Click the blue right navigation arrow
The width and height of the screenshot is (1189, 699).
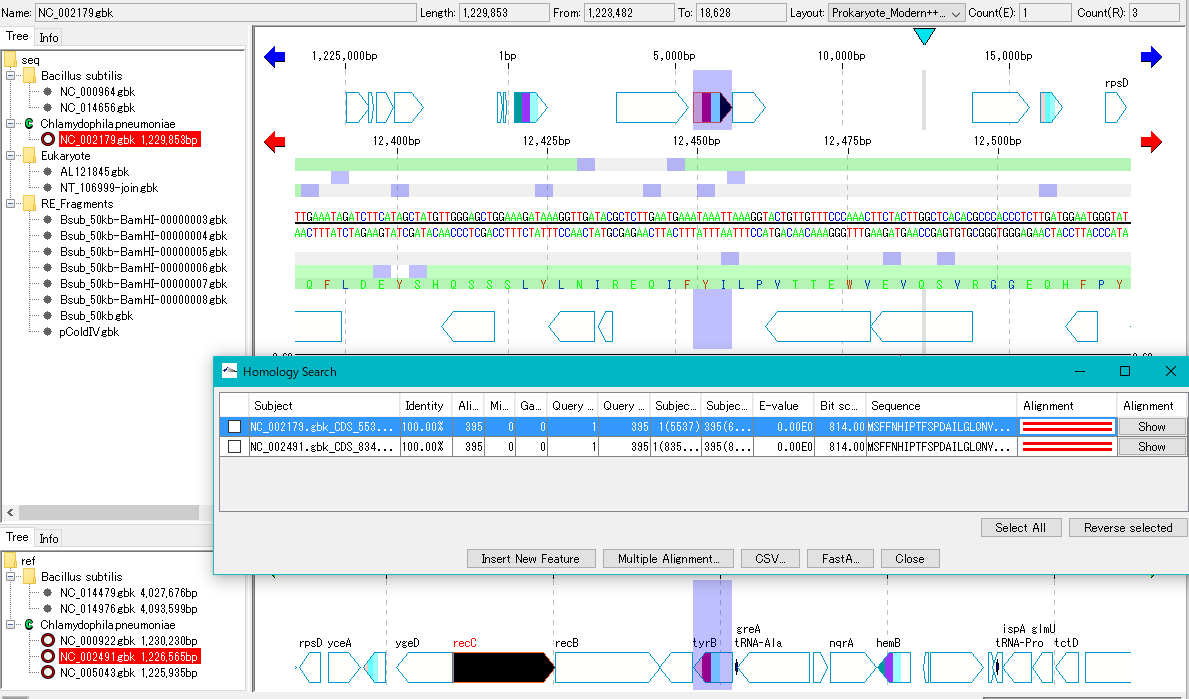point(1151,57)
